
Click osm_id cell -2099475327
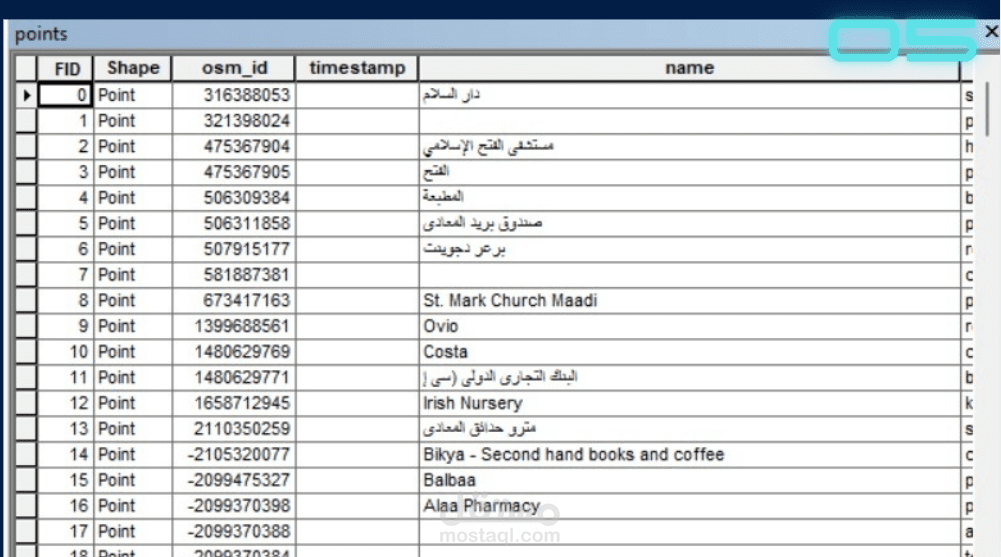click(x=234, y=480)
